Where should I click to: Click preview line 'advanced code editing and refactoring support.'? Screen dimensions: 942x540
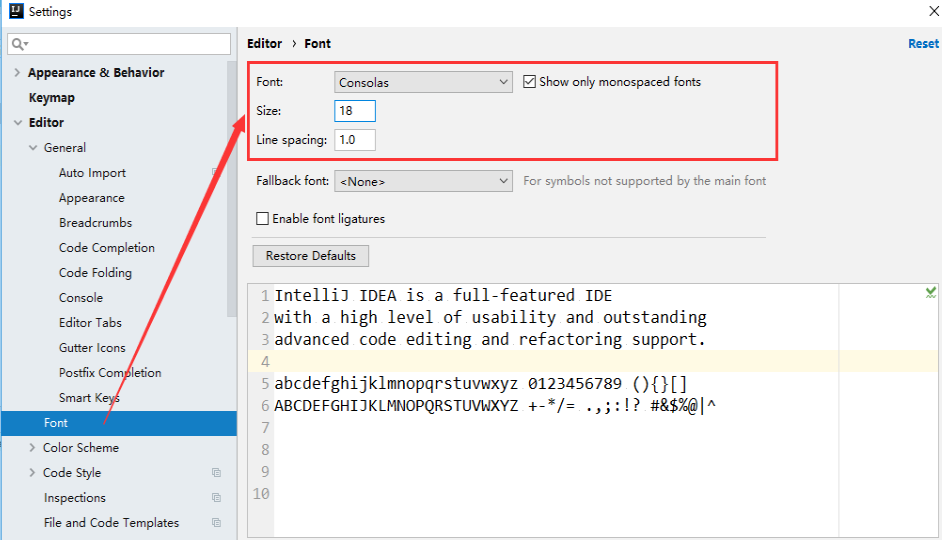click(490, 340)
